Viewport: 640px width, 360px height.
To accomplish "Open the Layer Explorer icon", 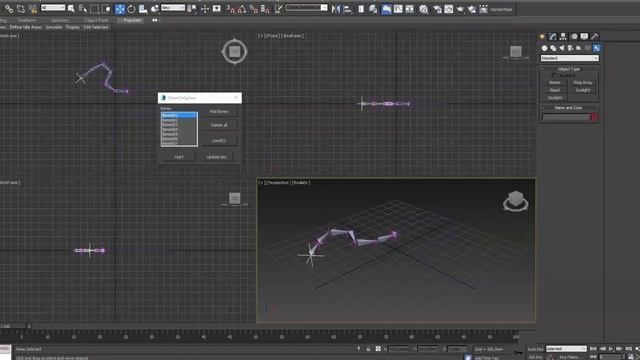I will pos(373,9).
